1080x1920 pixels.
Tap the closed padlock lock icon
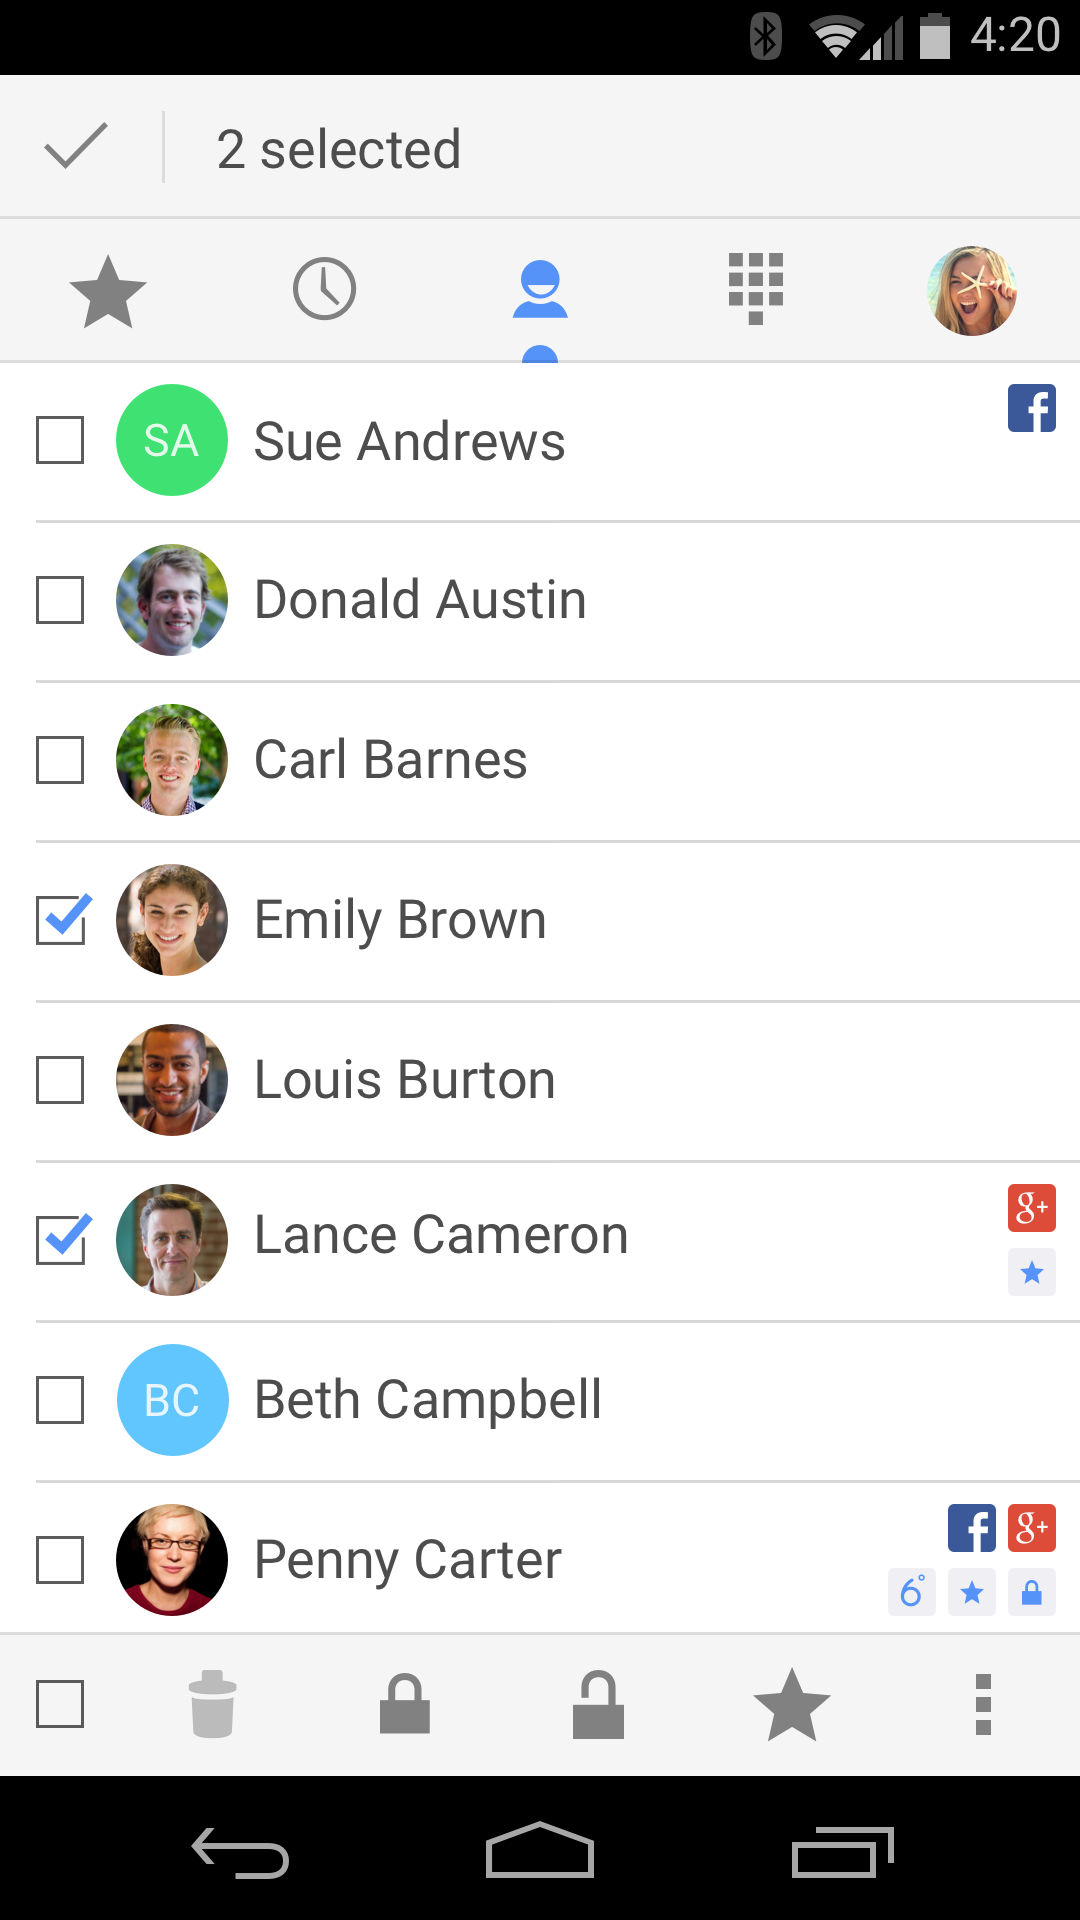tap(405, 1704)
